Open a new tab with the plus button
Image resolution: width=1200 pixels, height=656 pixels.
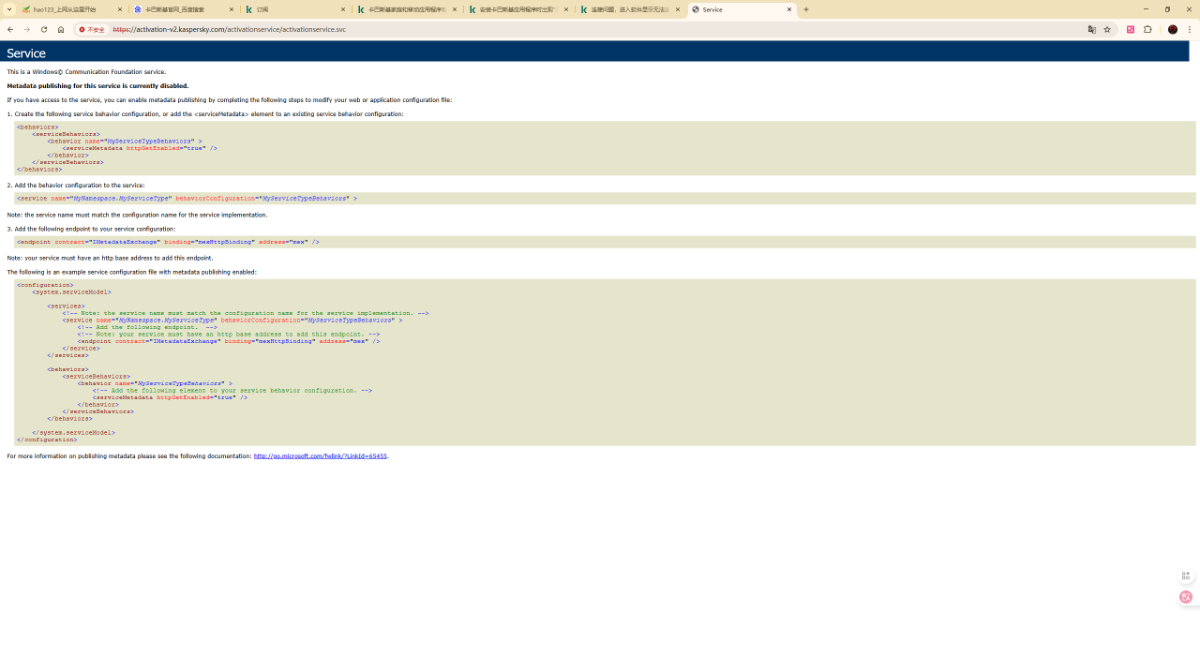click(x=806, y=9)
